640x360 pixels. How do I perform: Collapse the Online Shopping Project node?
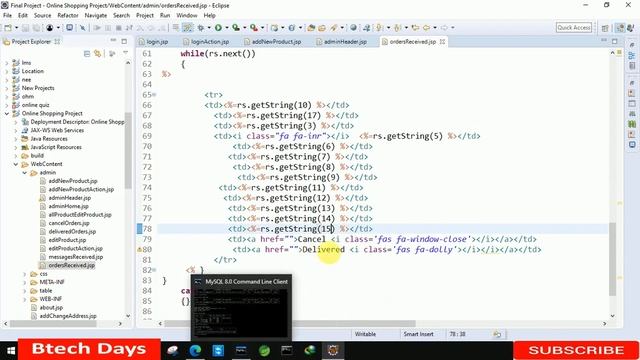[x=7, y=113]
